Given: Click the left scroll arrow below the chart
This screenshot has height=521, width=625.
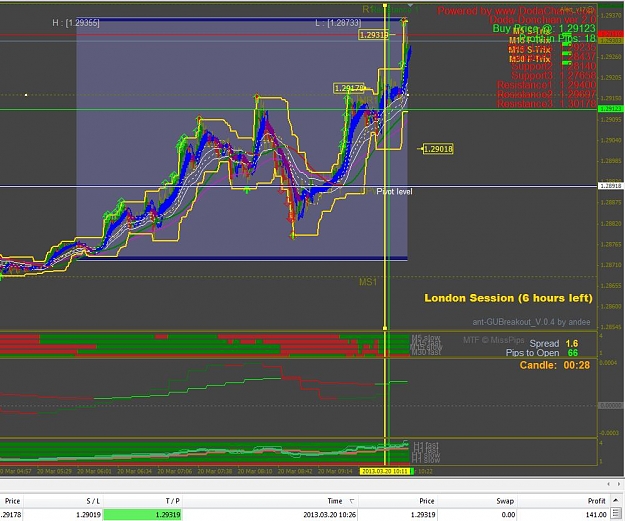Looking at the screenshot, I should pyautogui.click(x=608, y=484).
